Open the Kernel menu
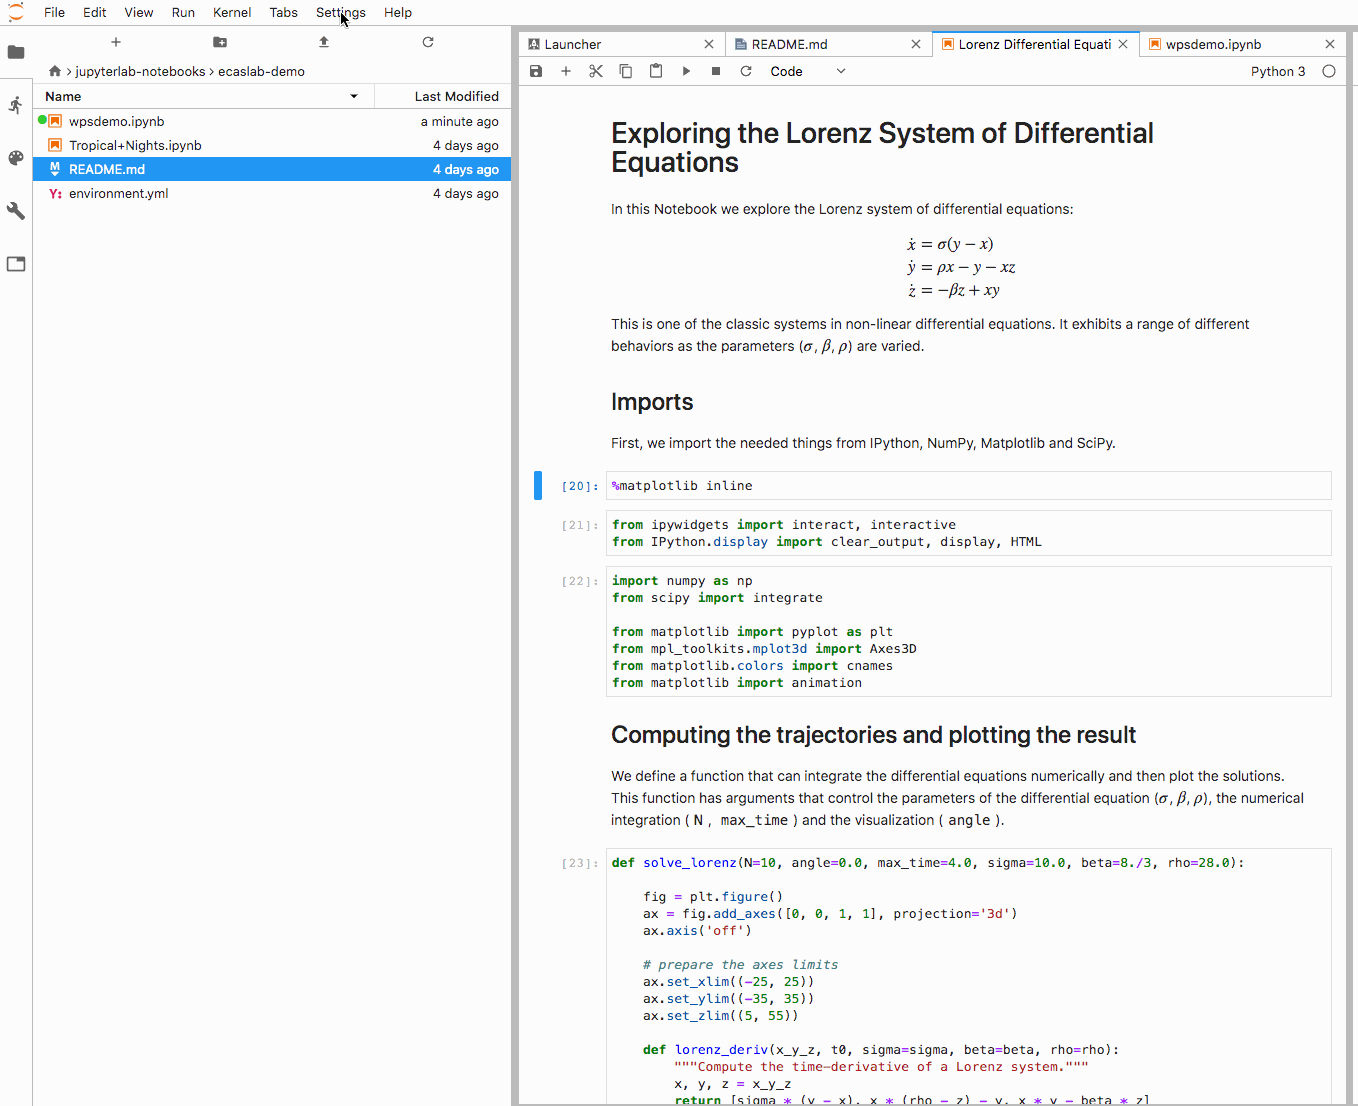 click(232, 12)
